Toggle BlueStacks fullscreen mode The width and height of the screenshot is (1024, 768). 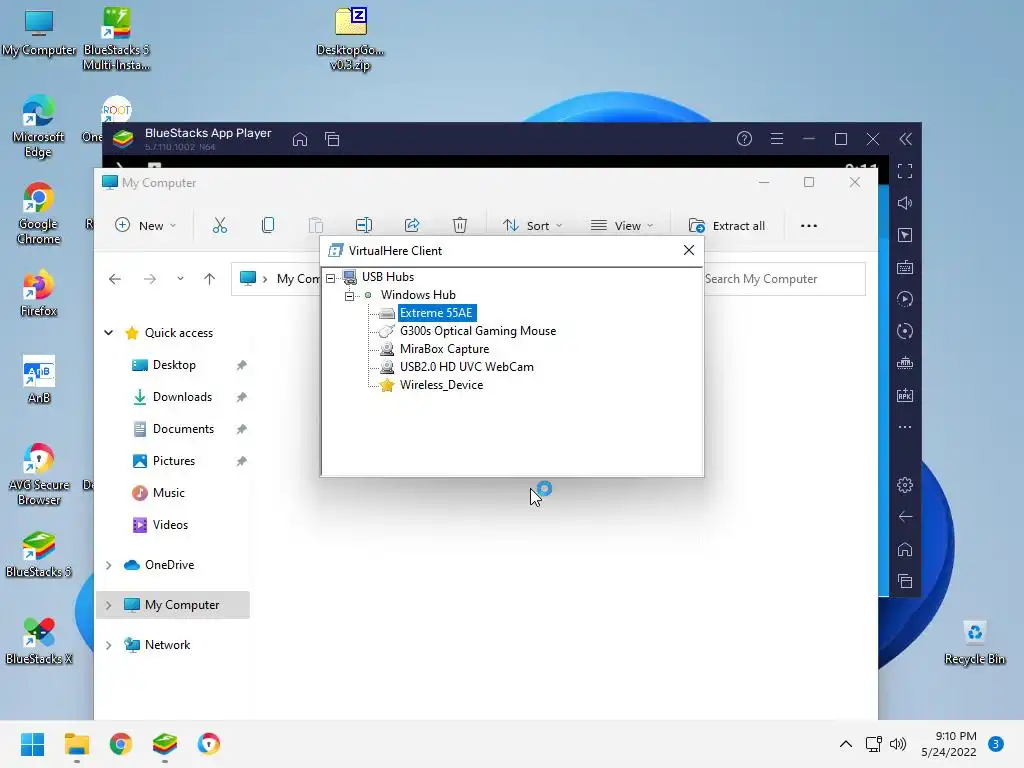coord(904,171)
